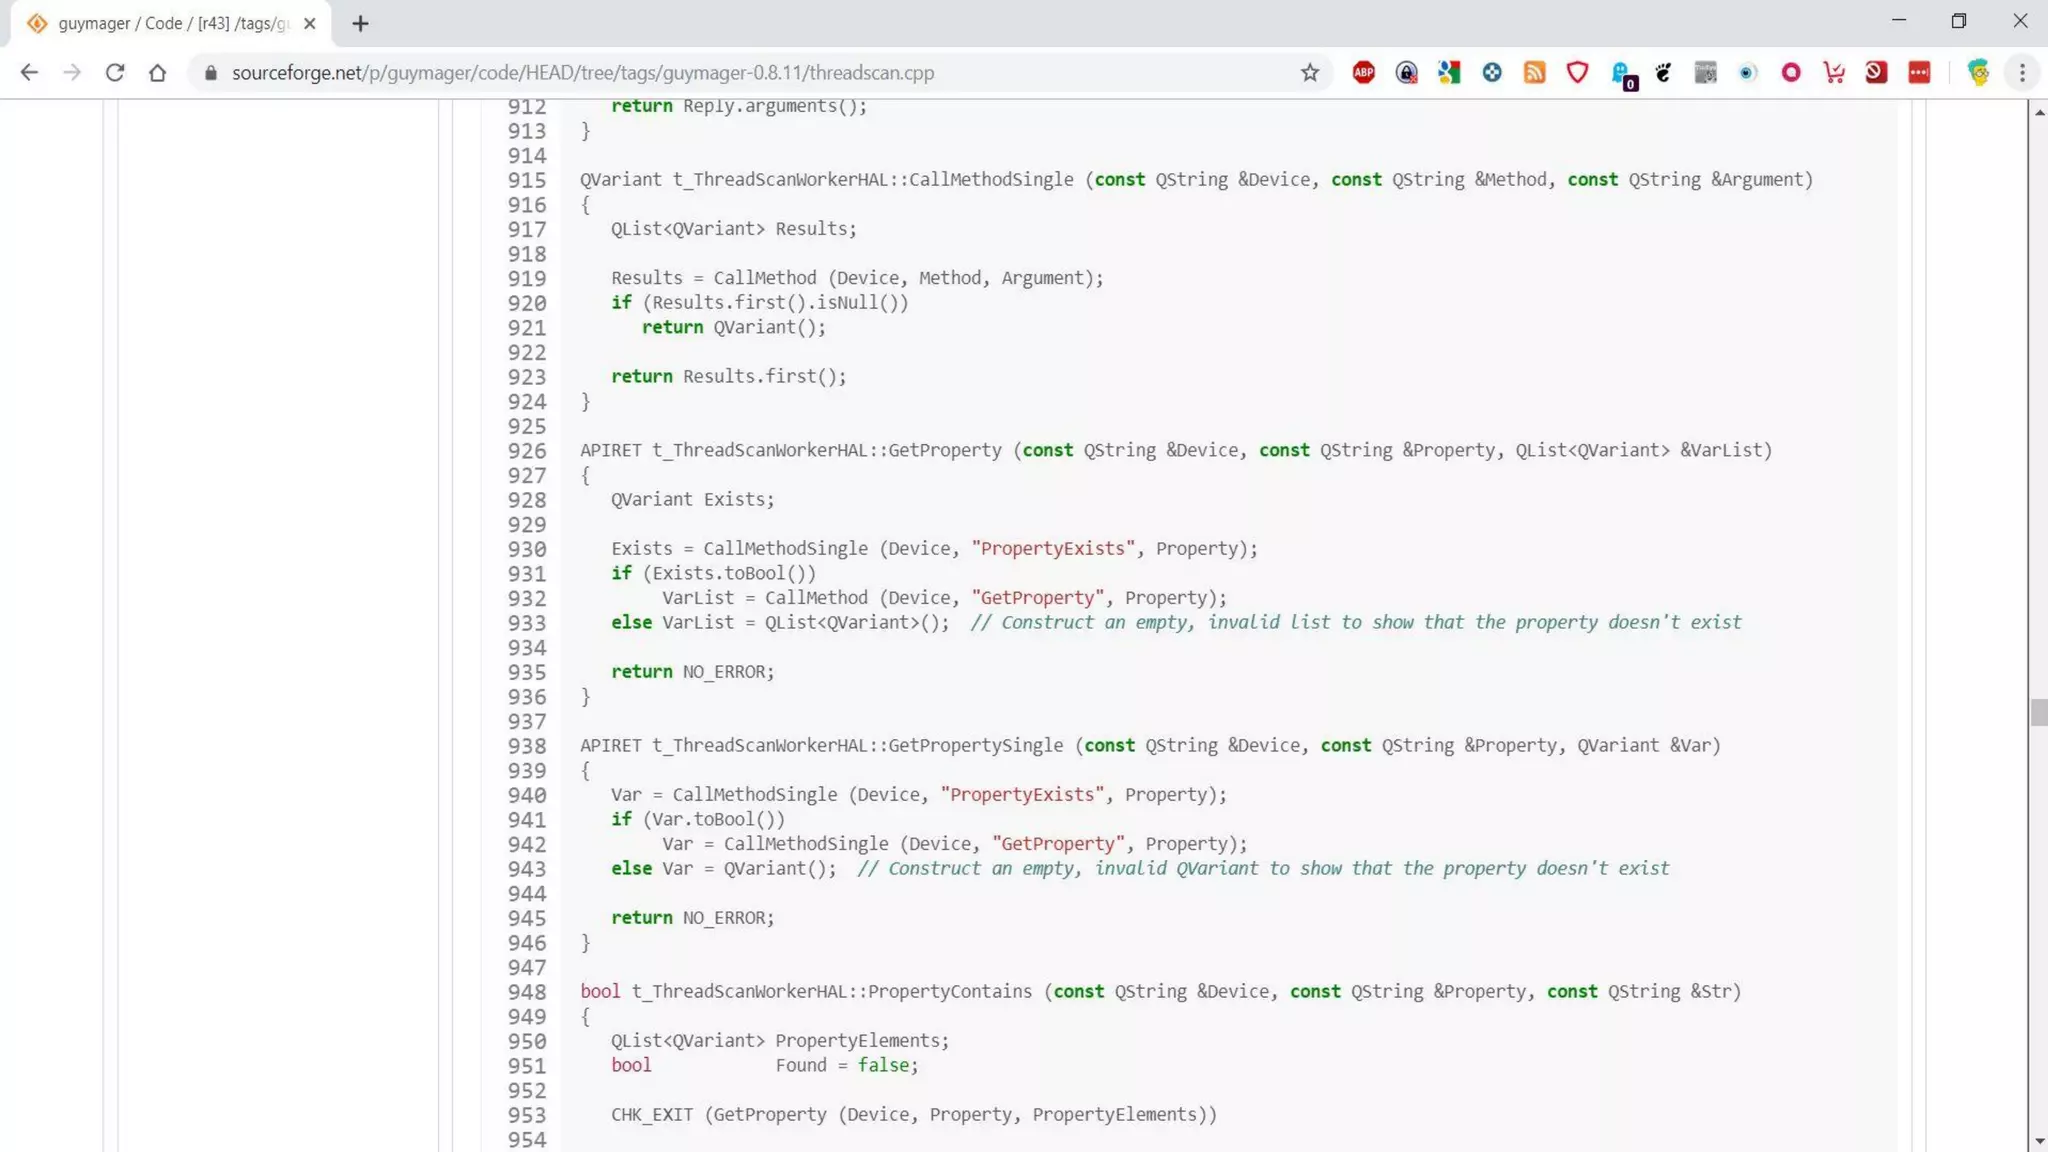The image size is (2048, 1152).
Task: Click the LastPass extension icon
Action: [1919, 73]
